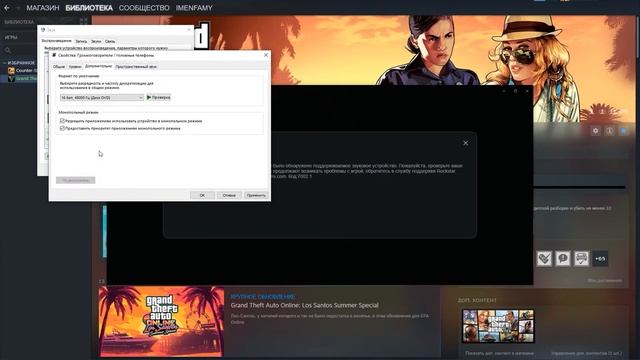
Task: Open the БИБЛИОТЕКА section in Steam
Action: (x=89, y=8)
